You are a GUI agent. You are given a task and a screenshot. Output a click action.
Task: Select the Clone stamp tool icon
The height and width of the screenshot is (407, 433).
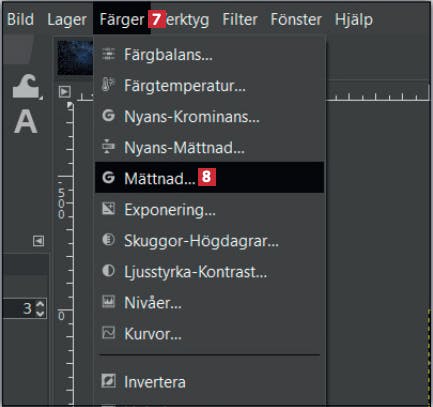[26, 86]
